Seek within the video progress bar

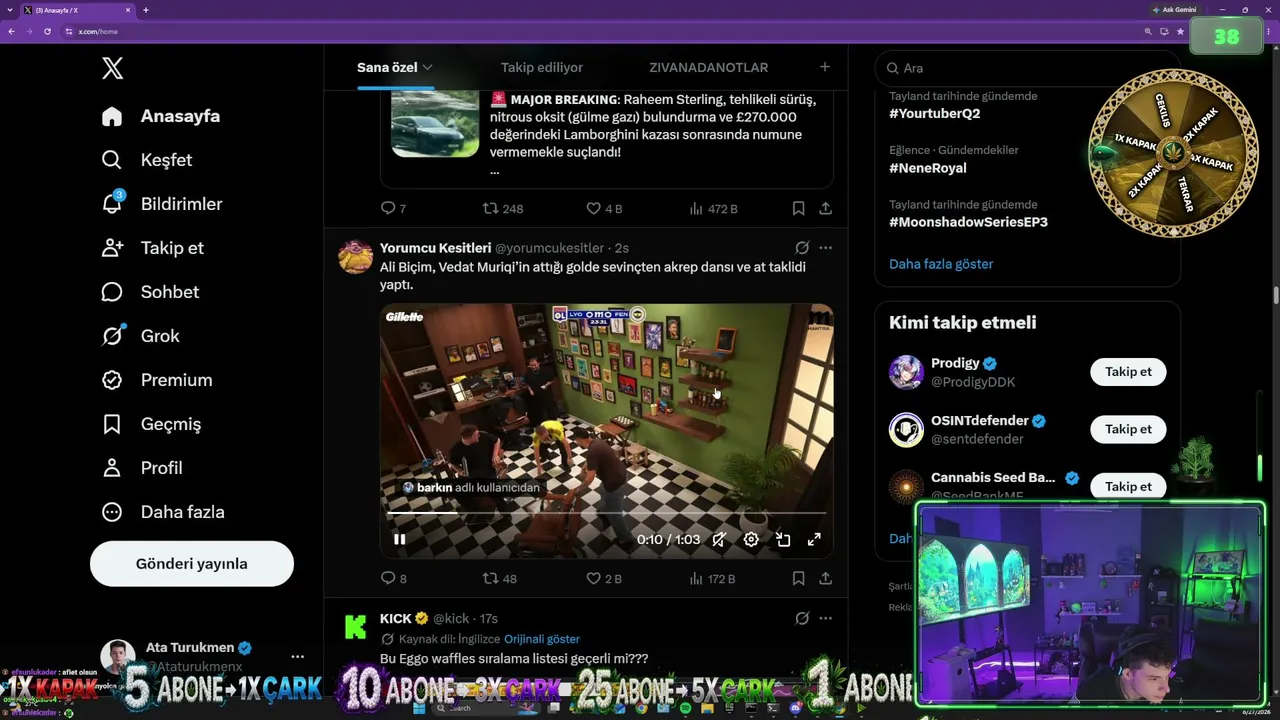click(x=607, y=513)
